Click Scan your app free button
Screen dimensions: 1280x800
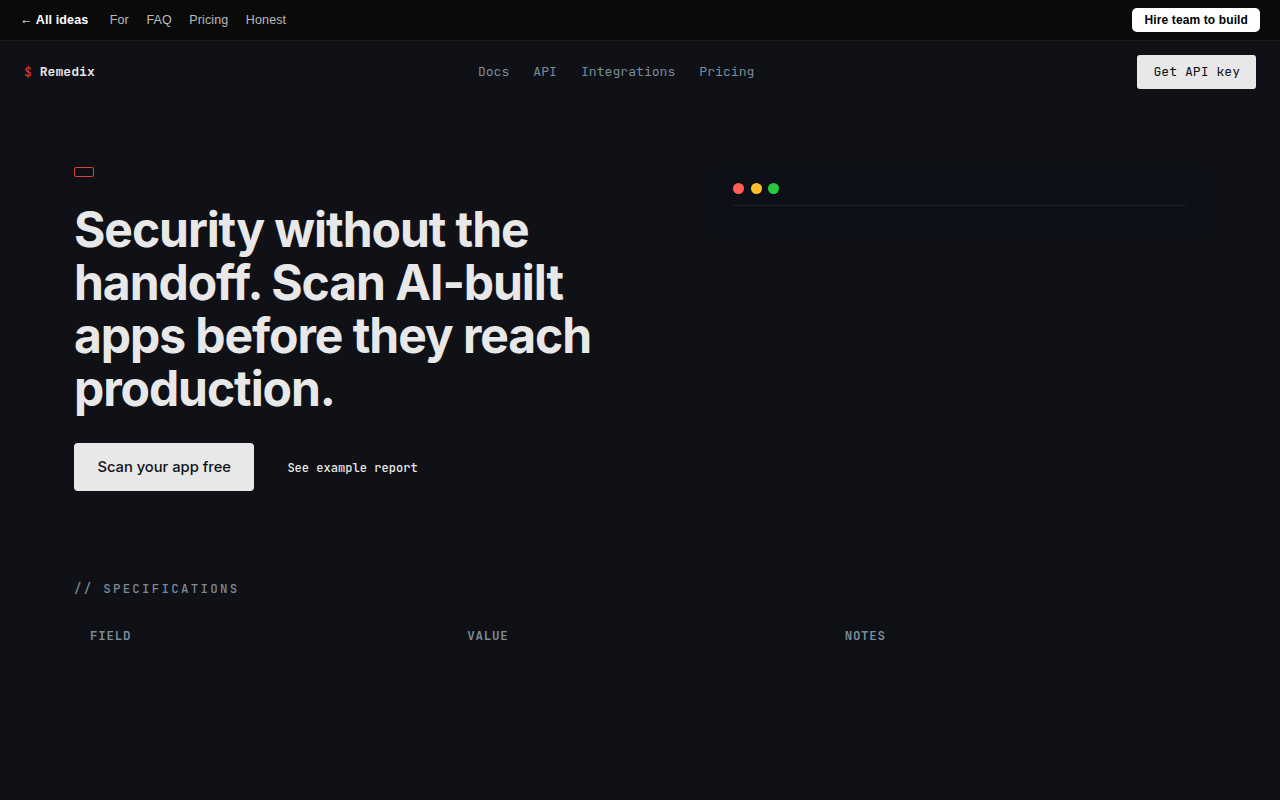164,467
